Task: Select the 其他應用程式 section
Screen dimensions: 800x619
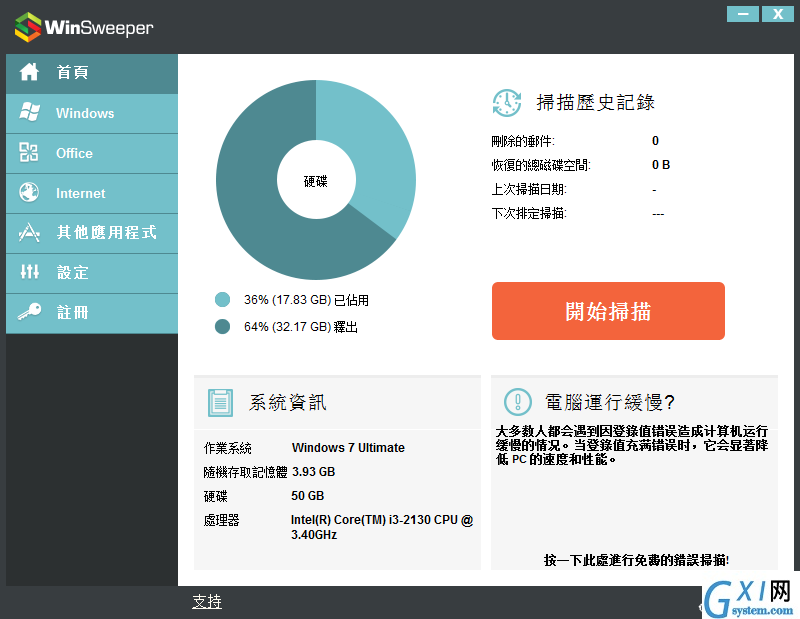Action: [x=92, y=233]
